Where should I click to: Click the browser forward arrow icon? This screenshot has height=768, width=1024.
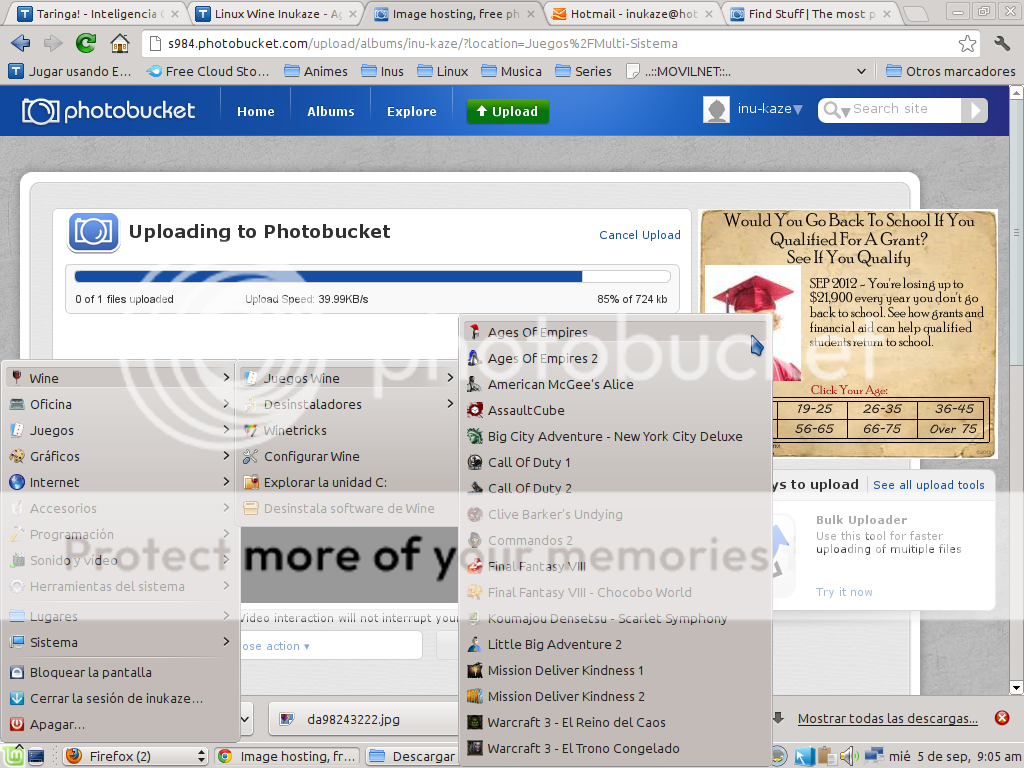[x=52, y=43]
